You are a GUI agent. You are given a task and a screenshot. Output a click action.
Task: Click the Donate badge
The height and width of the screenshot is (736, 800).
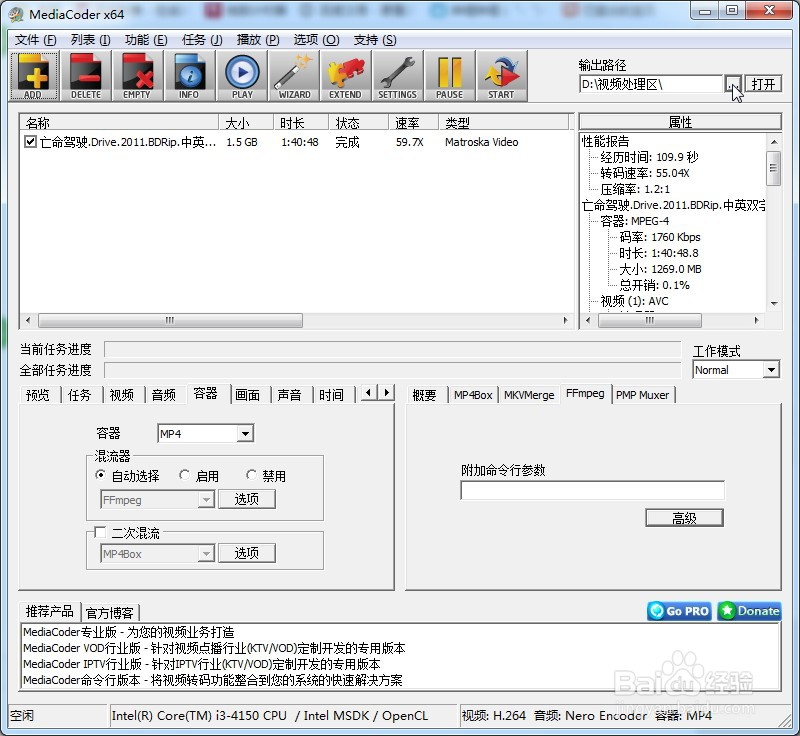click(x=749, y=611)
